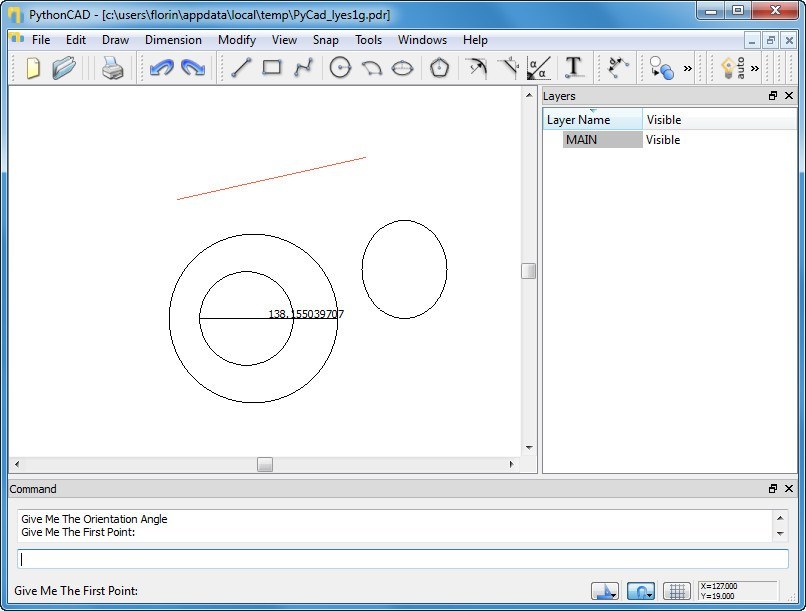
Task: Click command history scroll down arrow
Action: coord(780,533)
